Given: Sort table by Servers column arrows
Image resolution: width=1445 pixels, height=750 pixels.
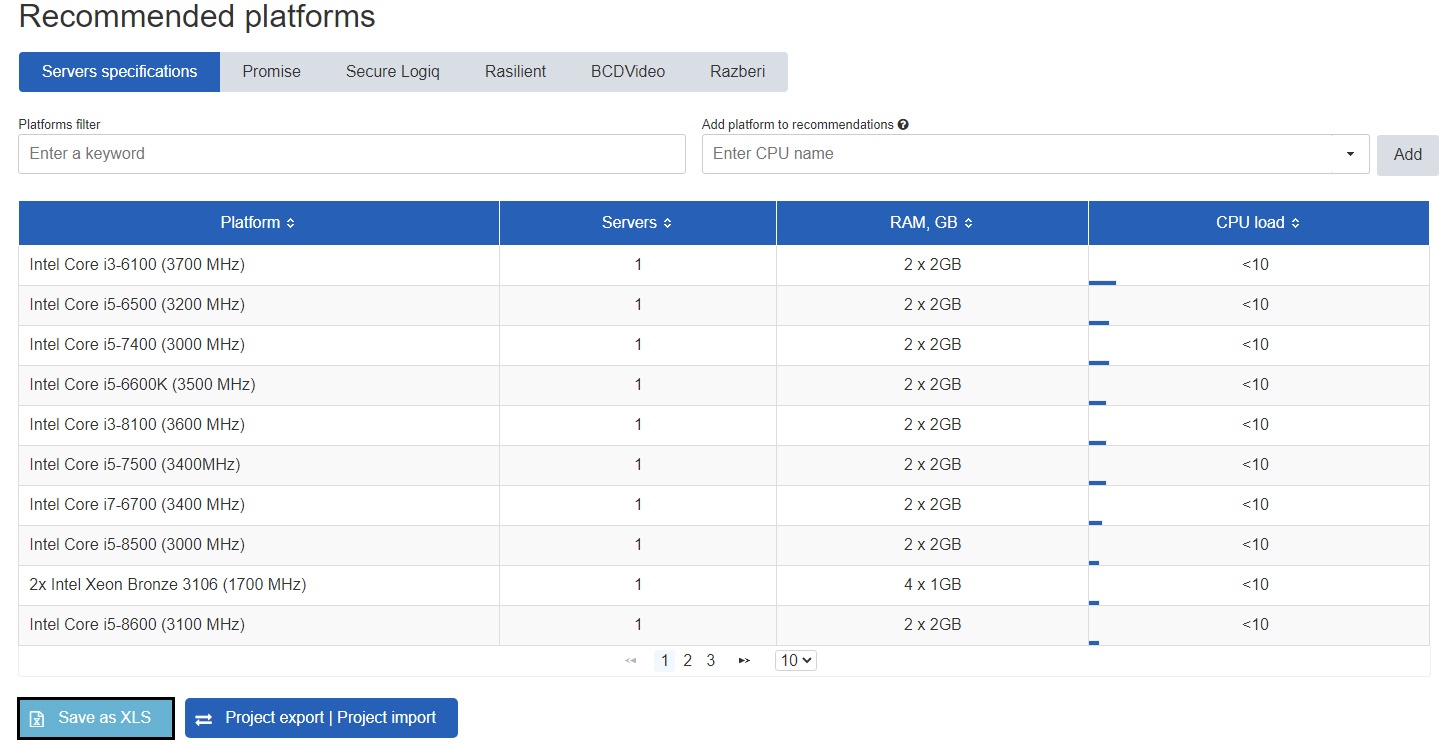Looking at the screenshot, I should (x=667, y=223).
